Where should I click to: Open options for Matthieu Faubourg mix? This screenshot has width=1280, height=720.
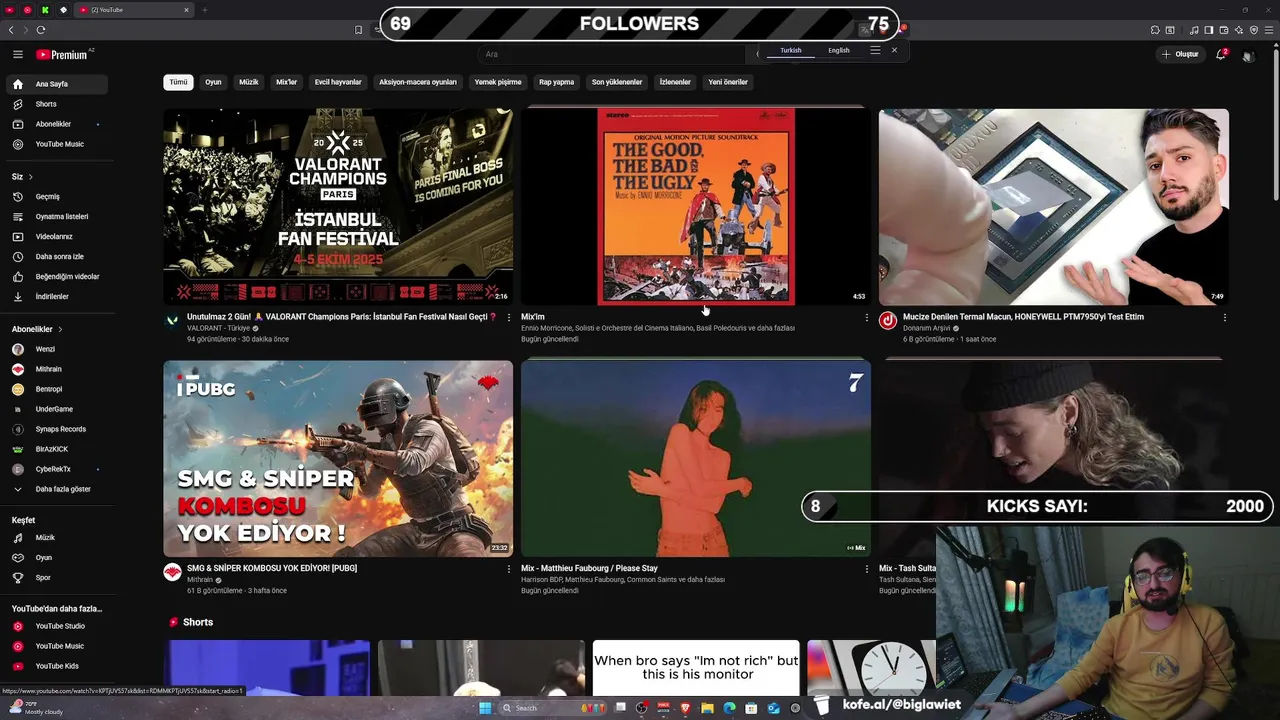867,569
